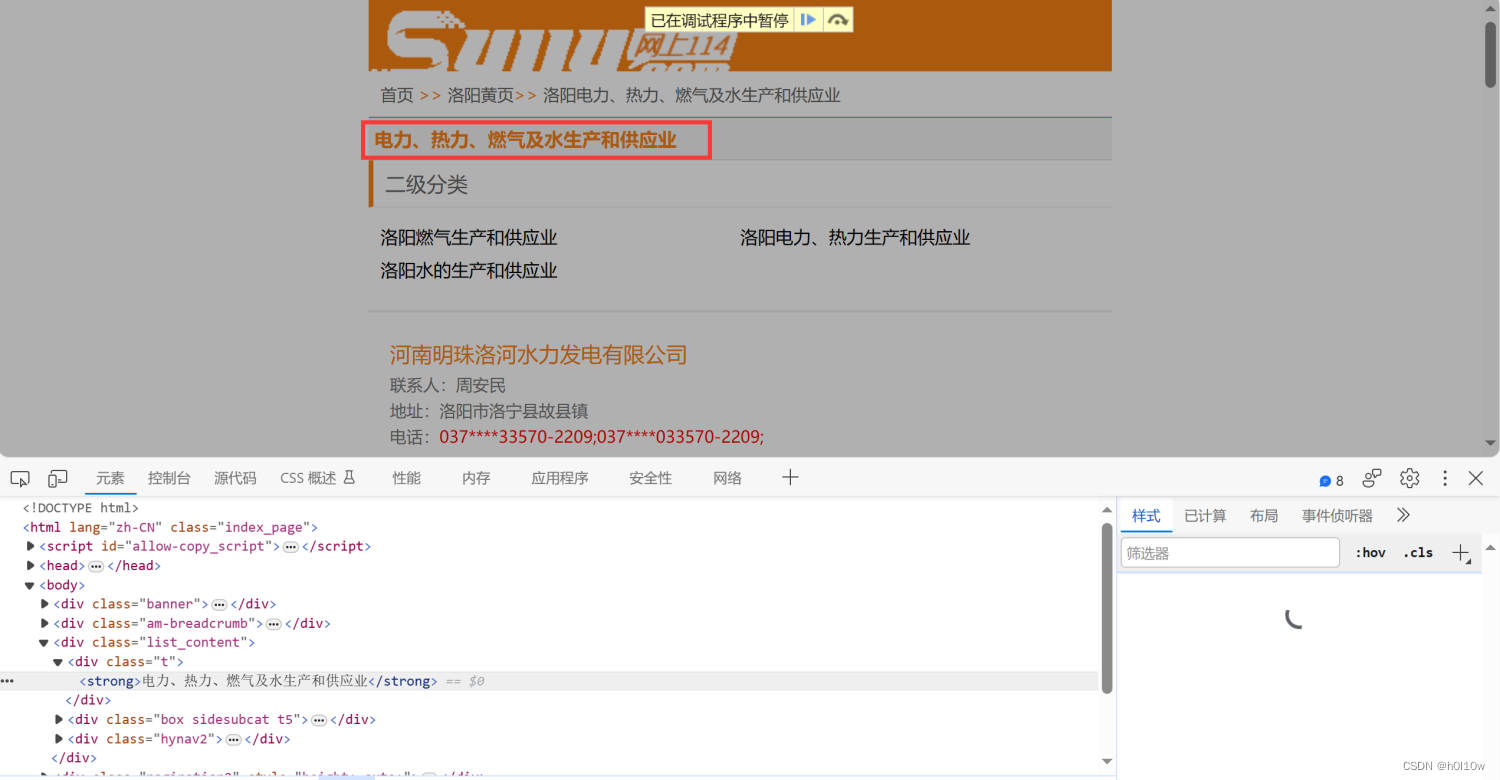Expand the box sidesubcat t5 node
The image size is (1500, 780).
(x=59, y=719)
